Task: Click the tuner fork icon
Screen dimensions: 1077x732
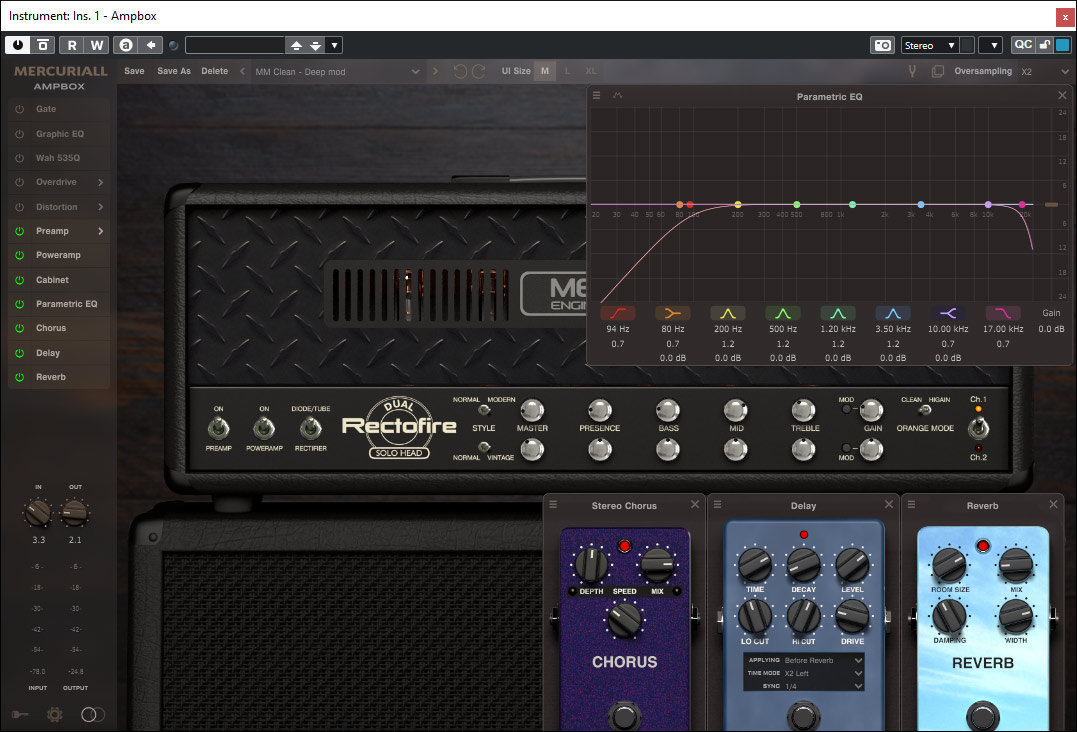Action: point(912,71)
